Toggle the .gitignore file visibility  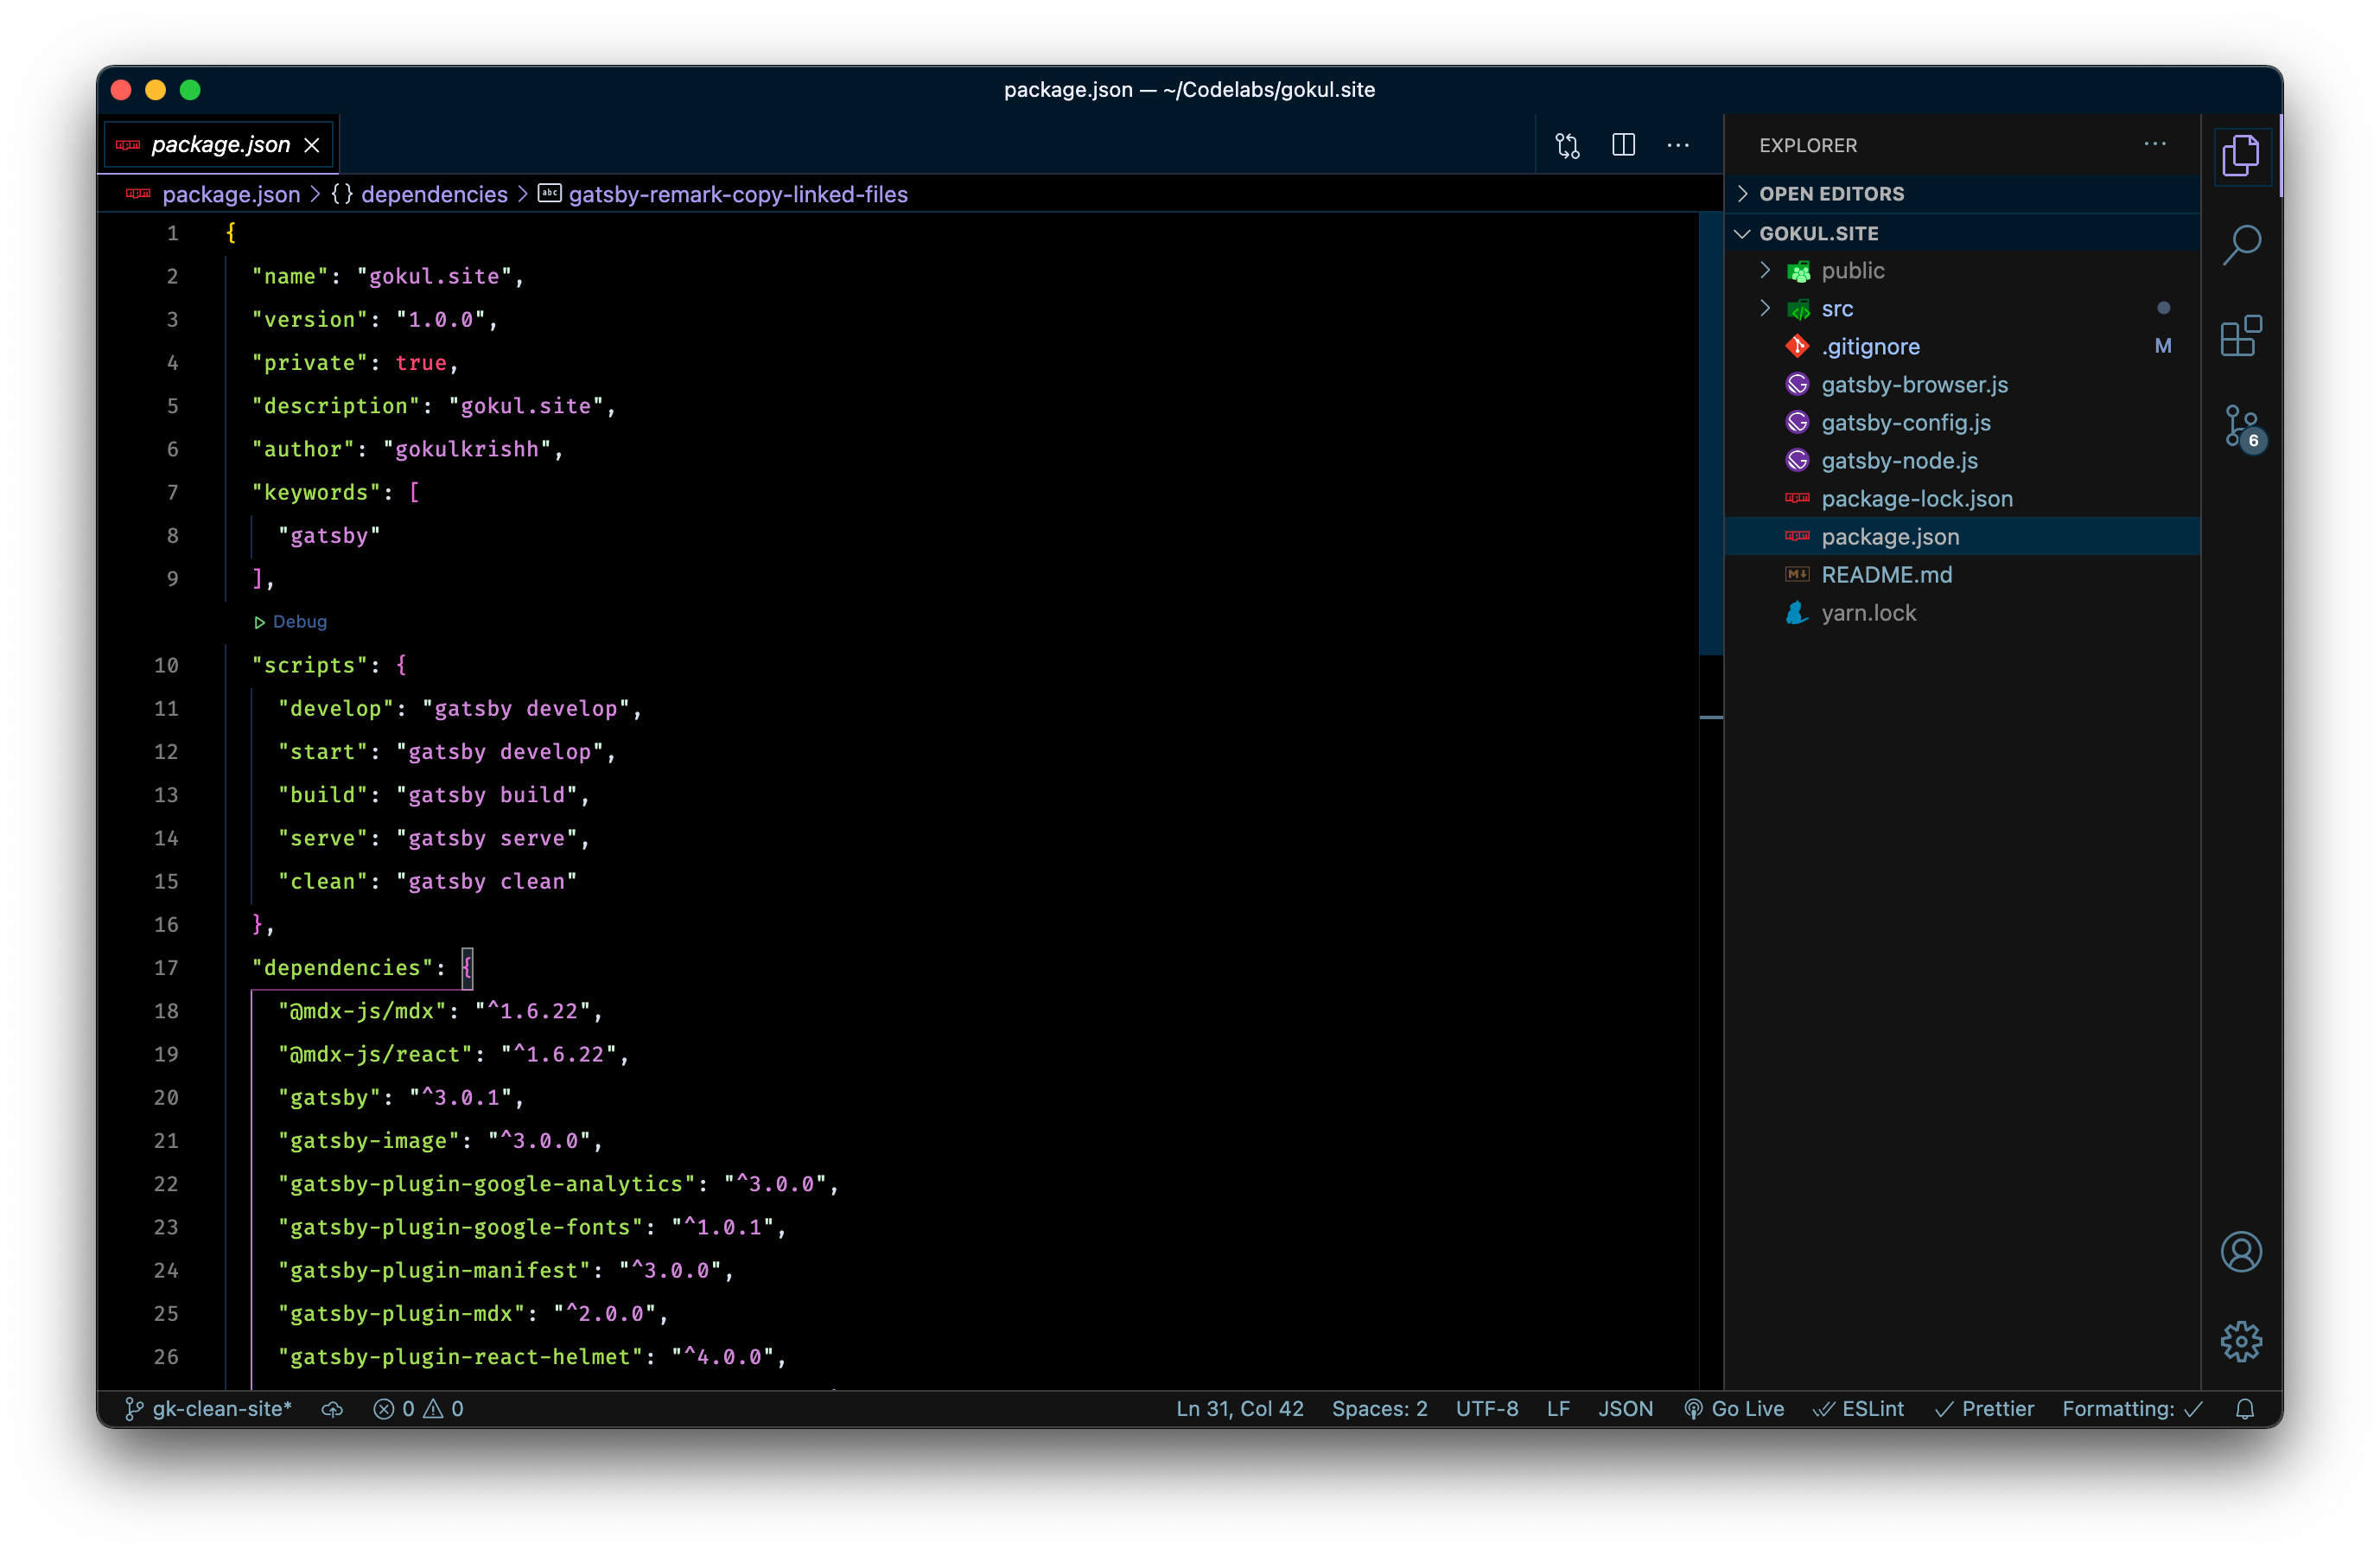1871,346
